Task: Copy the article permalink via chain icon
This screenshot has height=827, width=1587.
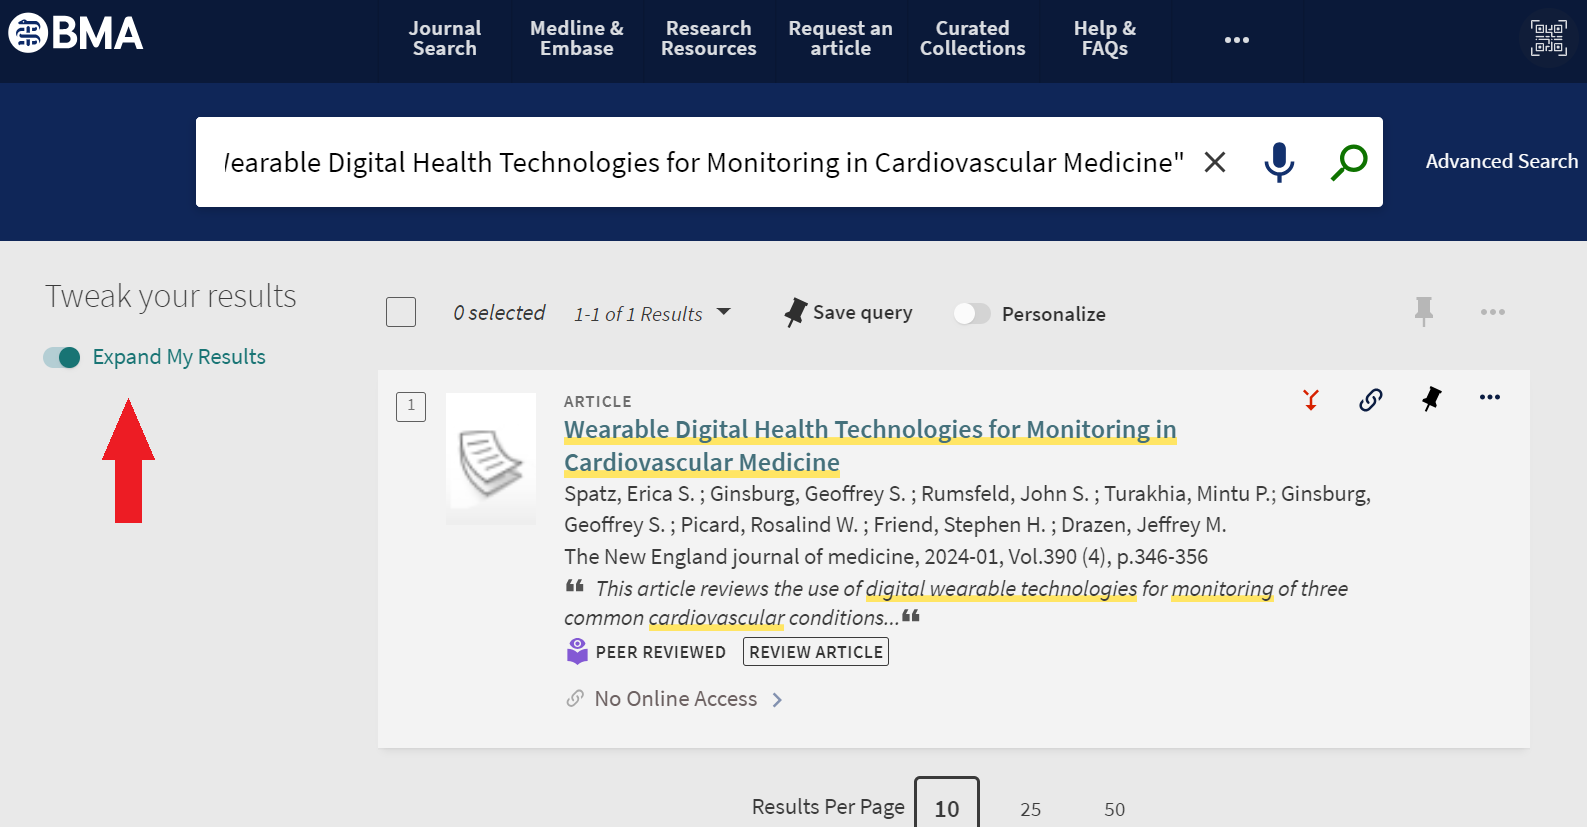Action: 1370,400
